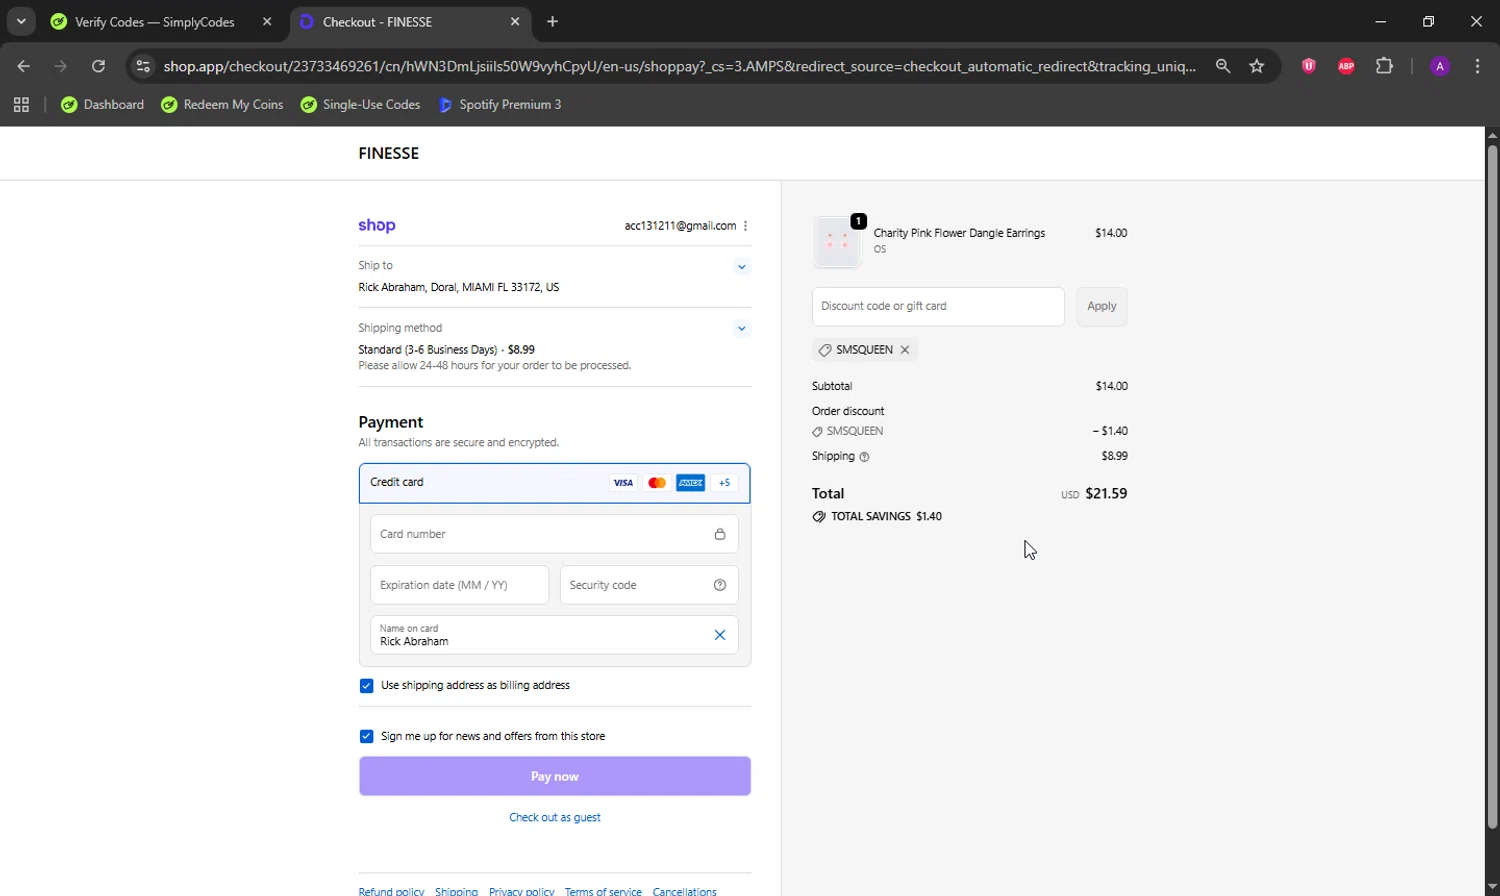Toggle Sign me up for news checkbox
1500x896 pixels.
tap(366, 736)
